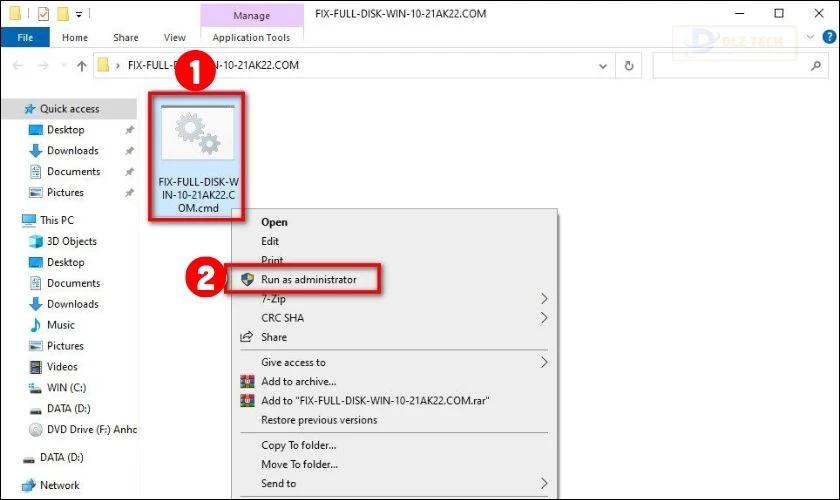This screenshot has width=840, height=500.
Task: Click the Manage contextual tab
Action: [251, 16]
